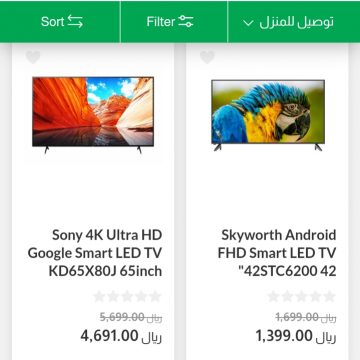Click the chevron beside توصيل للمنزل
Screen dimensions: 360x360
248,23
